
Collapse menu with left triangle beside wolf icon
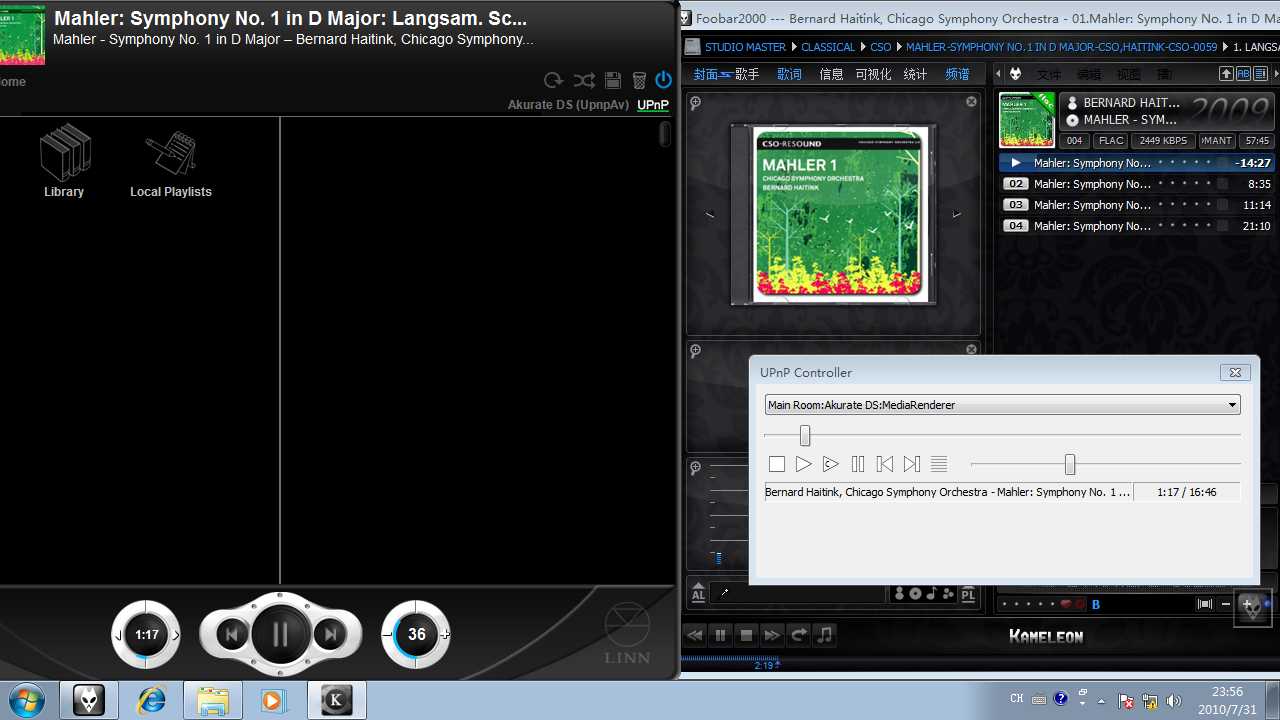(998, 74)
